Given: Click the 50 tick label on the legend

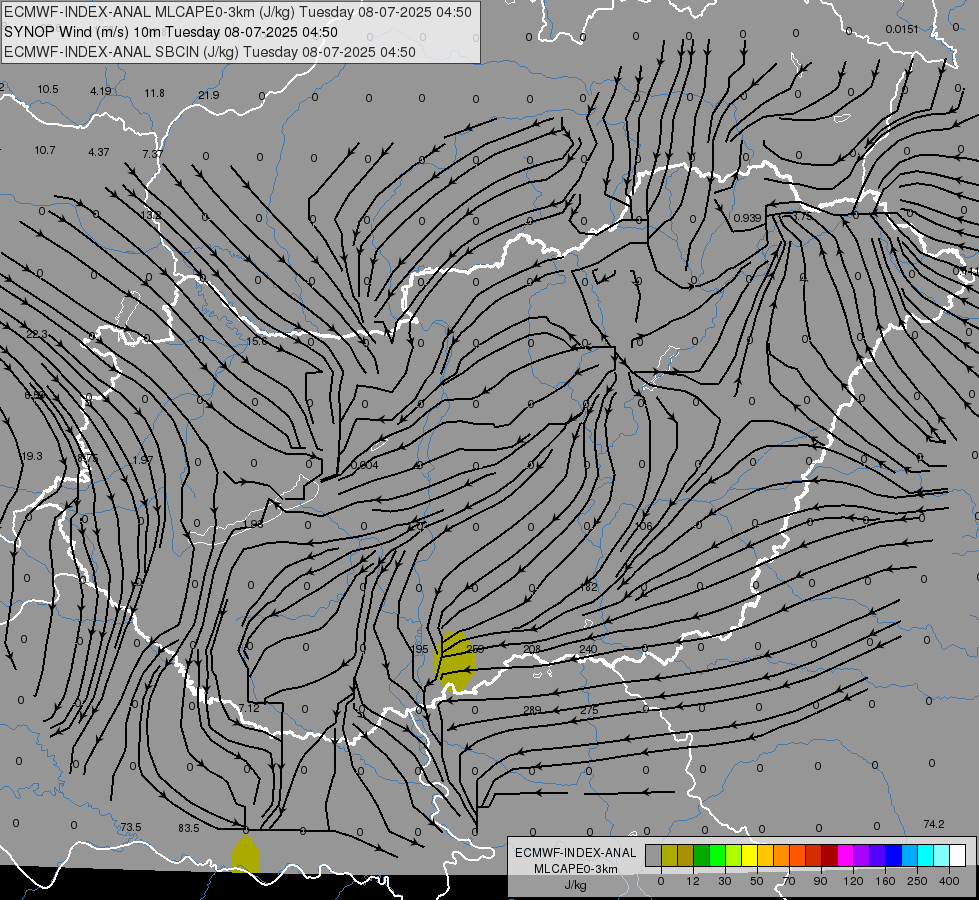Looking at the screenshot, I should (x=757, y=881).
